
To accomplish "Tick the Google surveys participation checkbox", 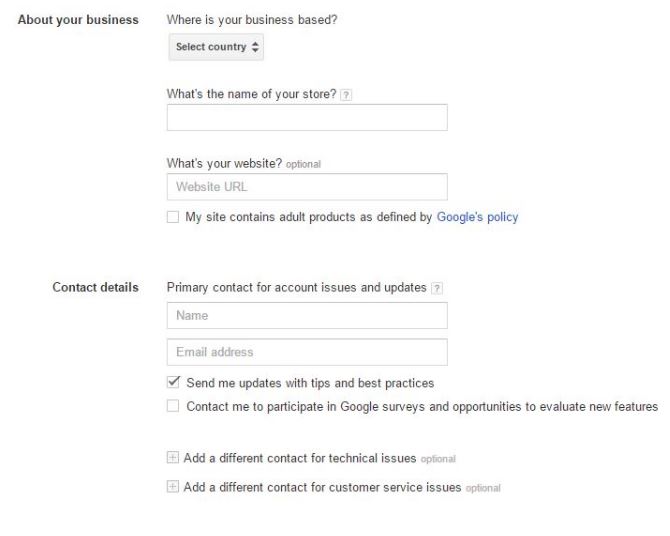I will click(174, 406).
